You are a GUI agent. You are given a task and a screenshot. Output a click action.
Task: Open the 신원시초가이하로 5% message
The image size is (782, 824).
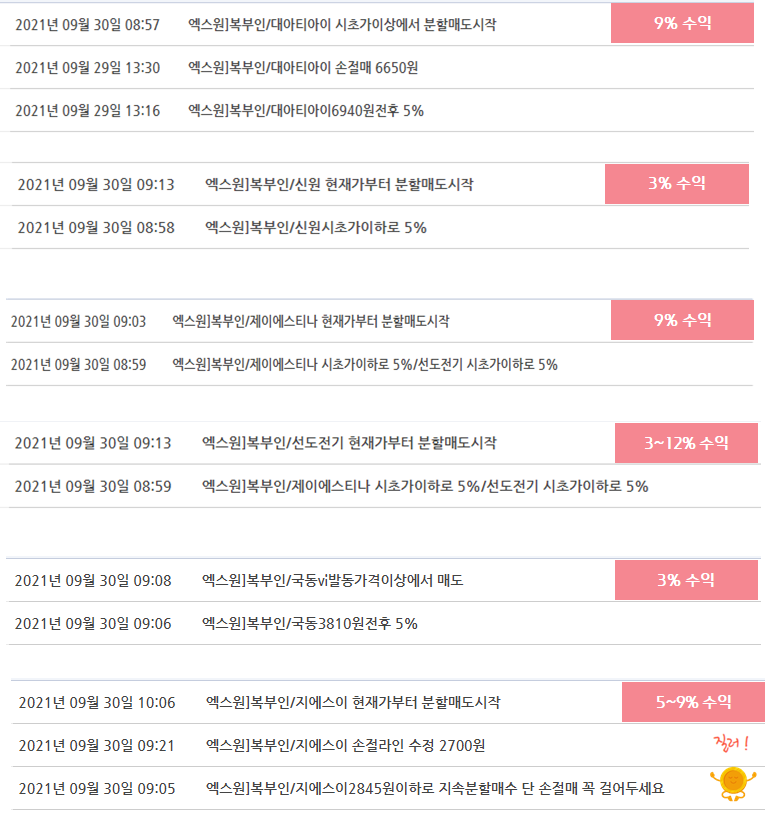coord(316,228)
